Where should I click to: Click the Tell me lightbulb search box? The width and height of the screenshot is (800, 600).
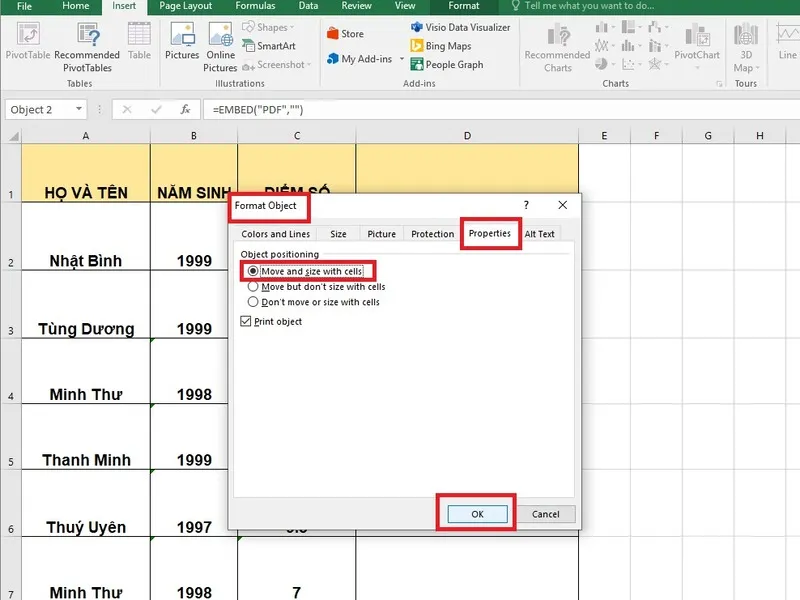(x=583, y=6)
